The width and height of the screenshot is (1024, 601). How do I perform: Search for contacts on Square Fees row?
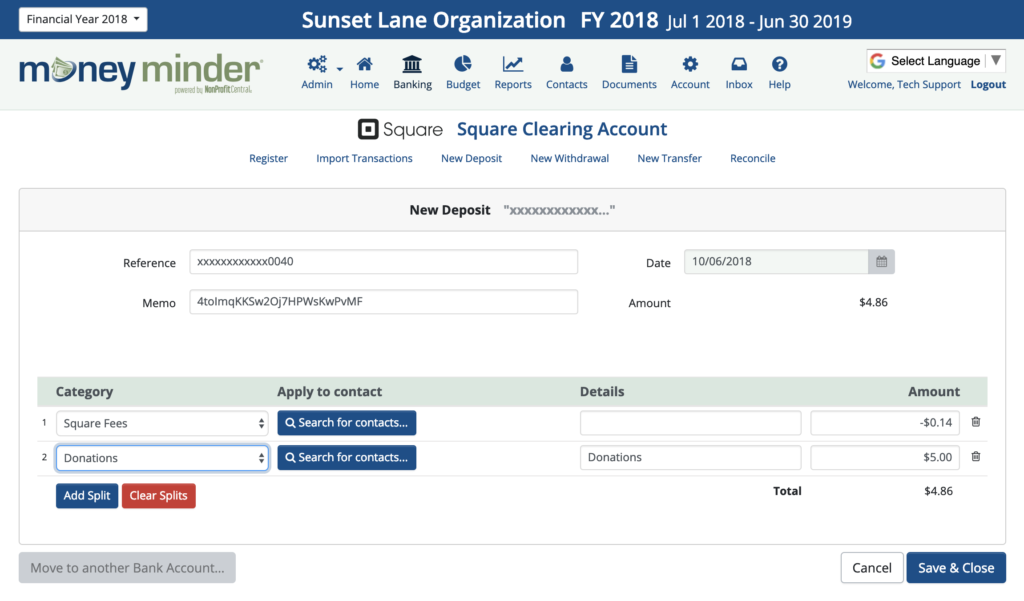tap(347, 423)
